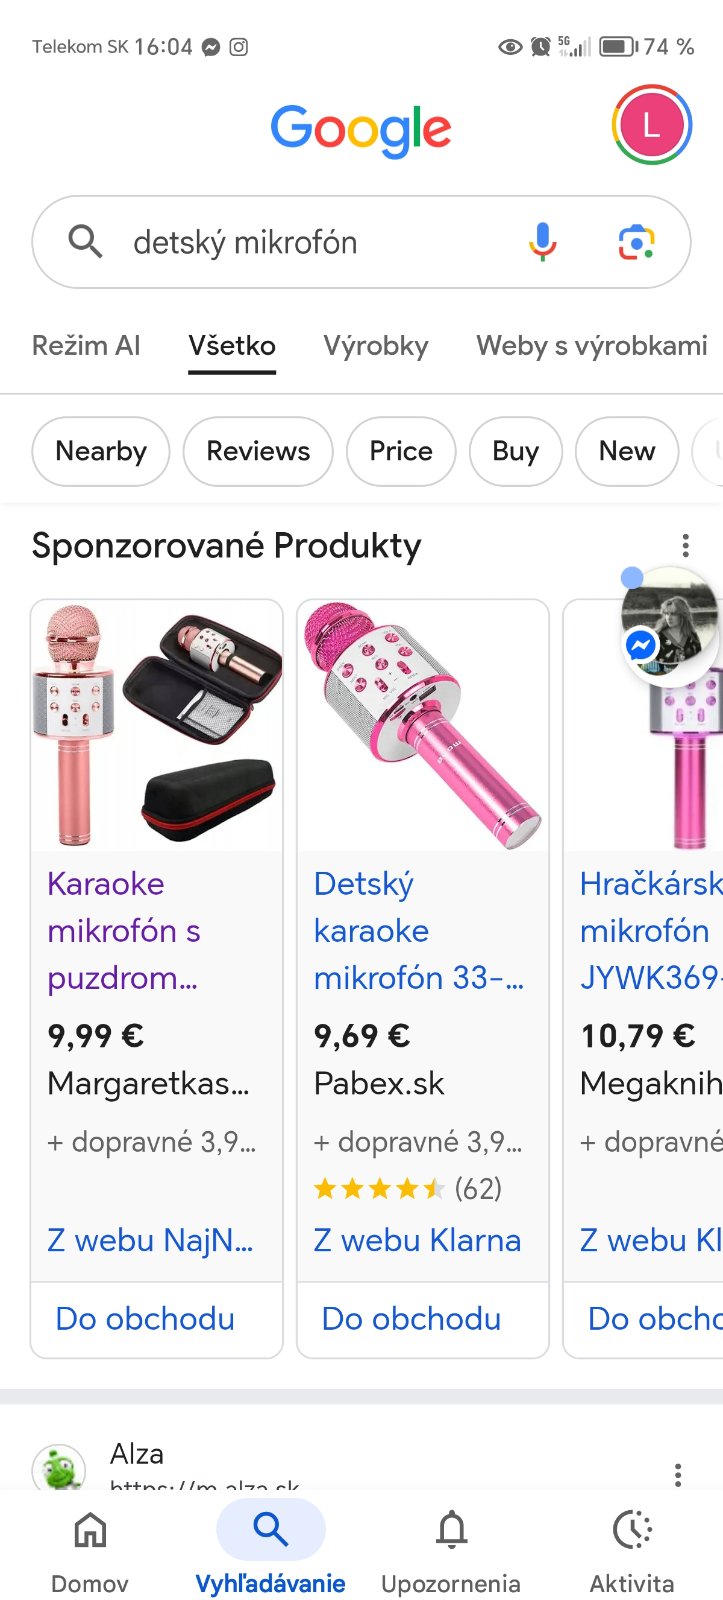Tap the magnifier icon in search box

tap(85, 242)
